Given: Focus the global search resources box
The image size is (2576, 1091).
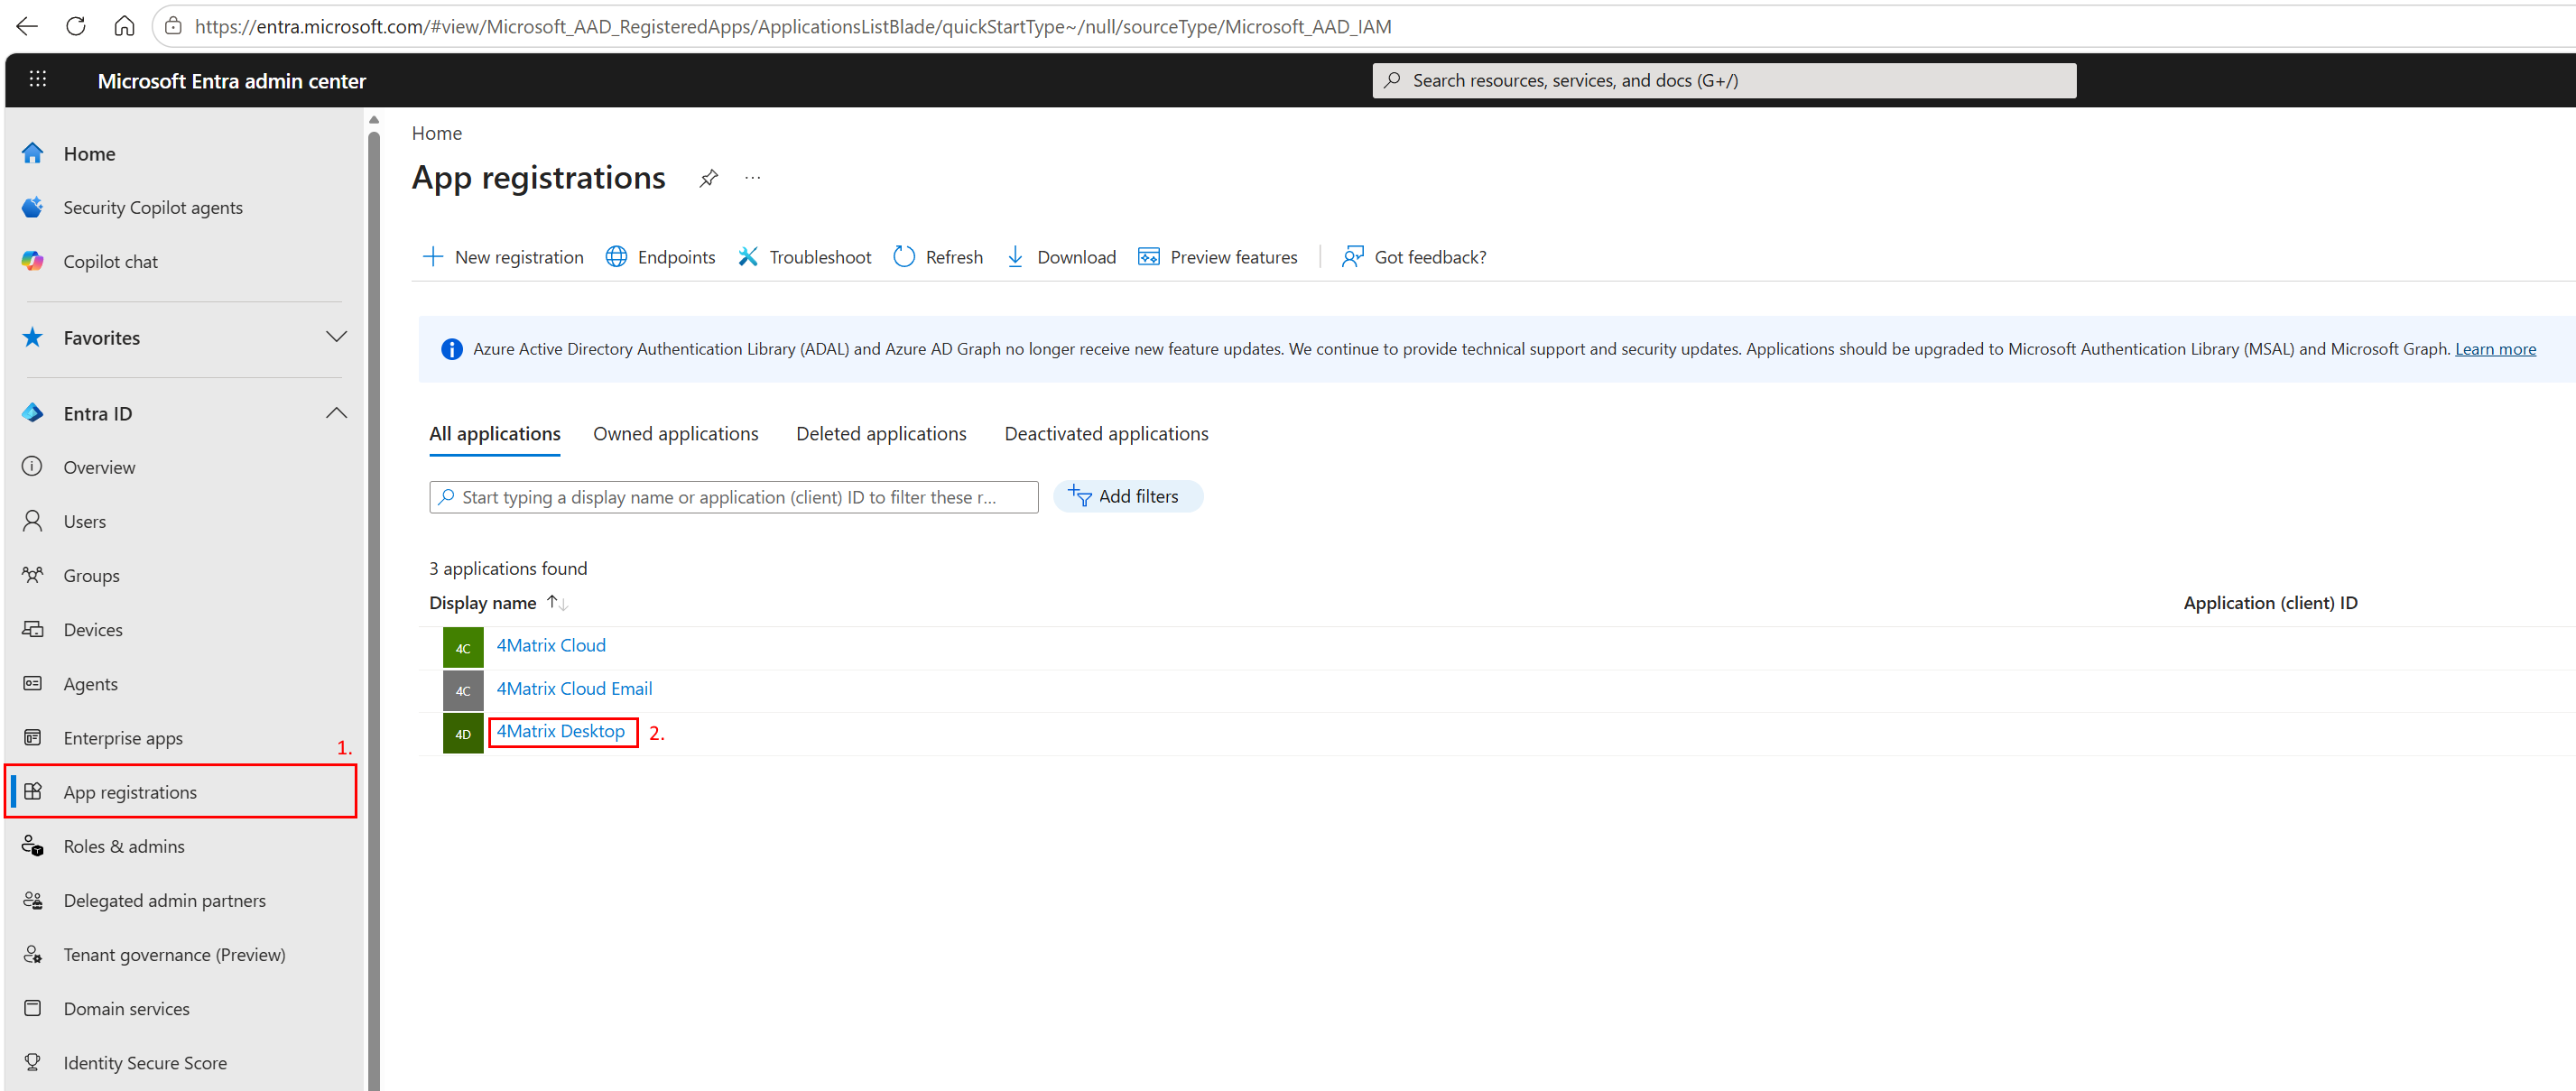Looking at the screenshot, I should coord(1724,81).
